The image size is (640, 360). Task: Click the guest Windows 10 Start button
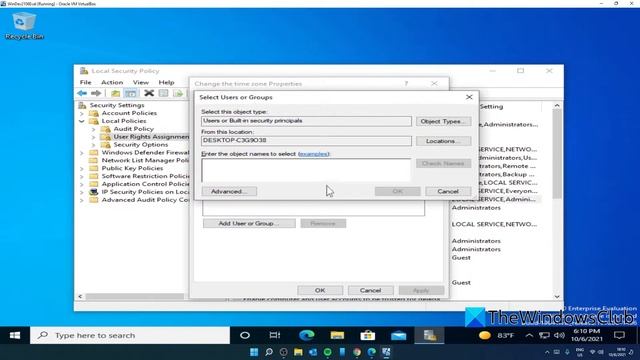pyautogui.click(x=15, y=336)
